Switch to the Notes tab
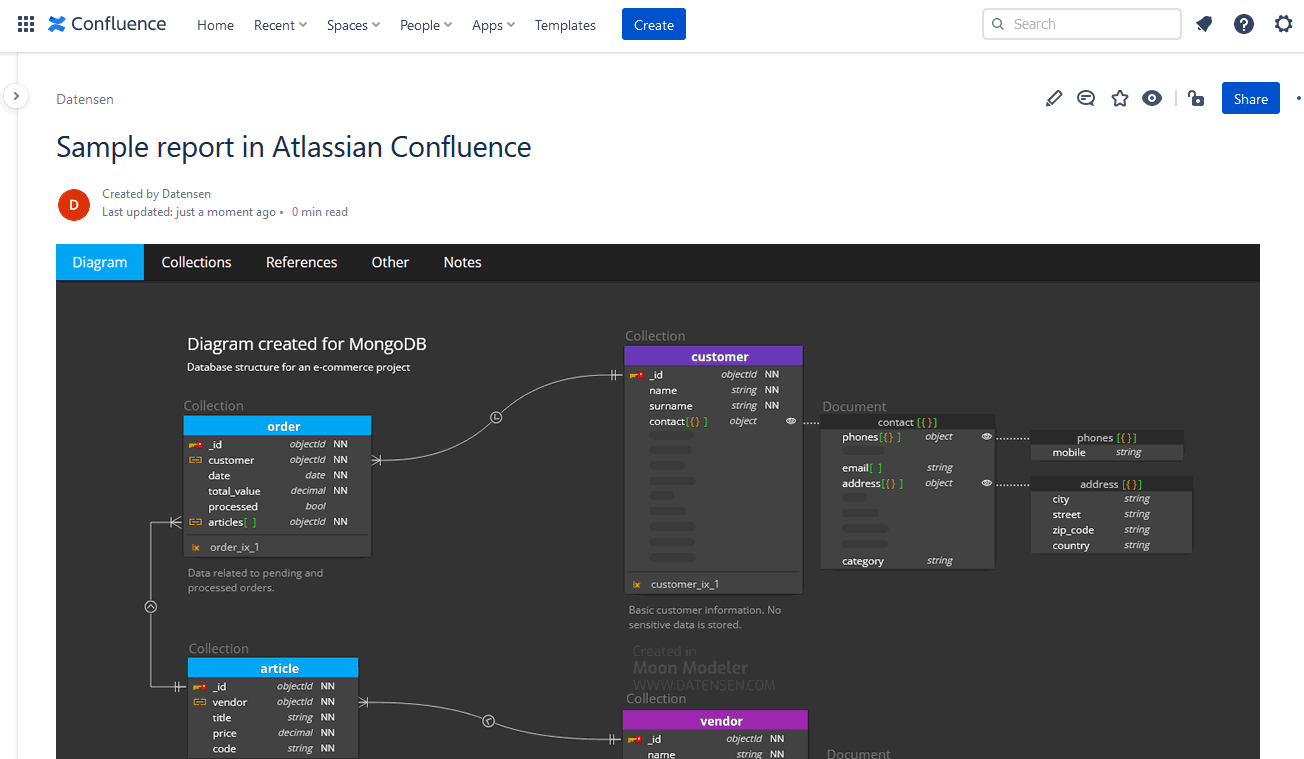The width and height of the screenshot is (1304, 759). [x=462, y=262]
